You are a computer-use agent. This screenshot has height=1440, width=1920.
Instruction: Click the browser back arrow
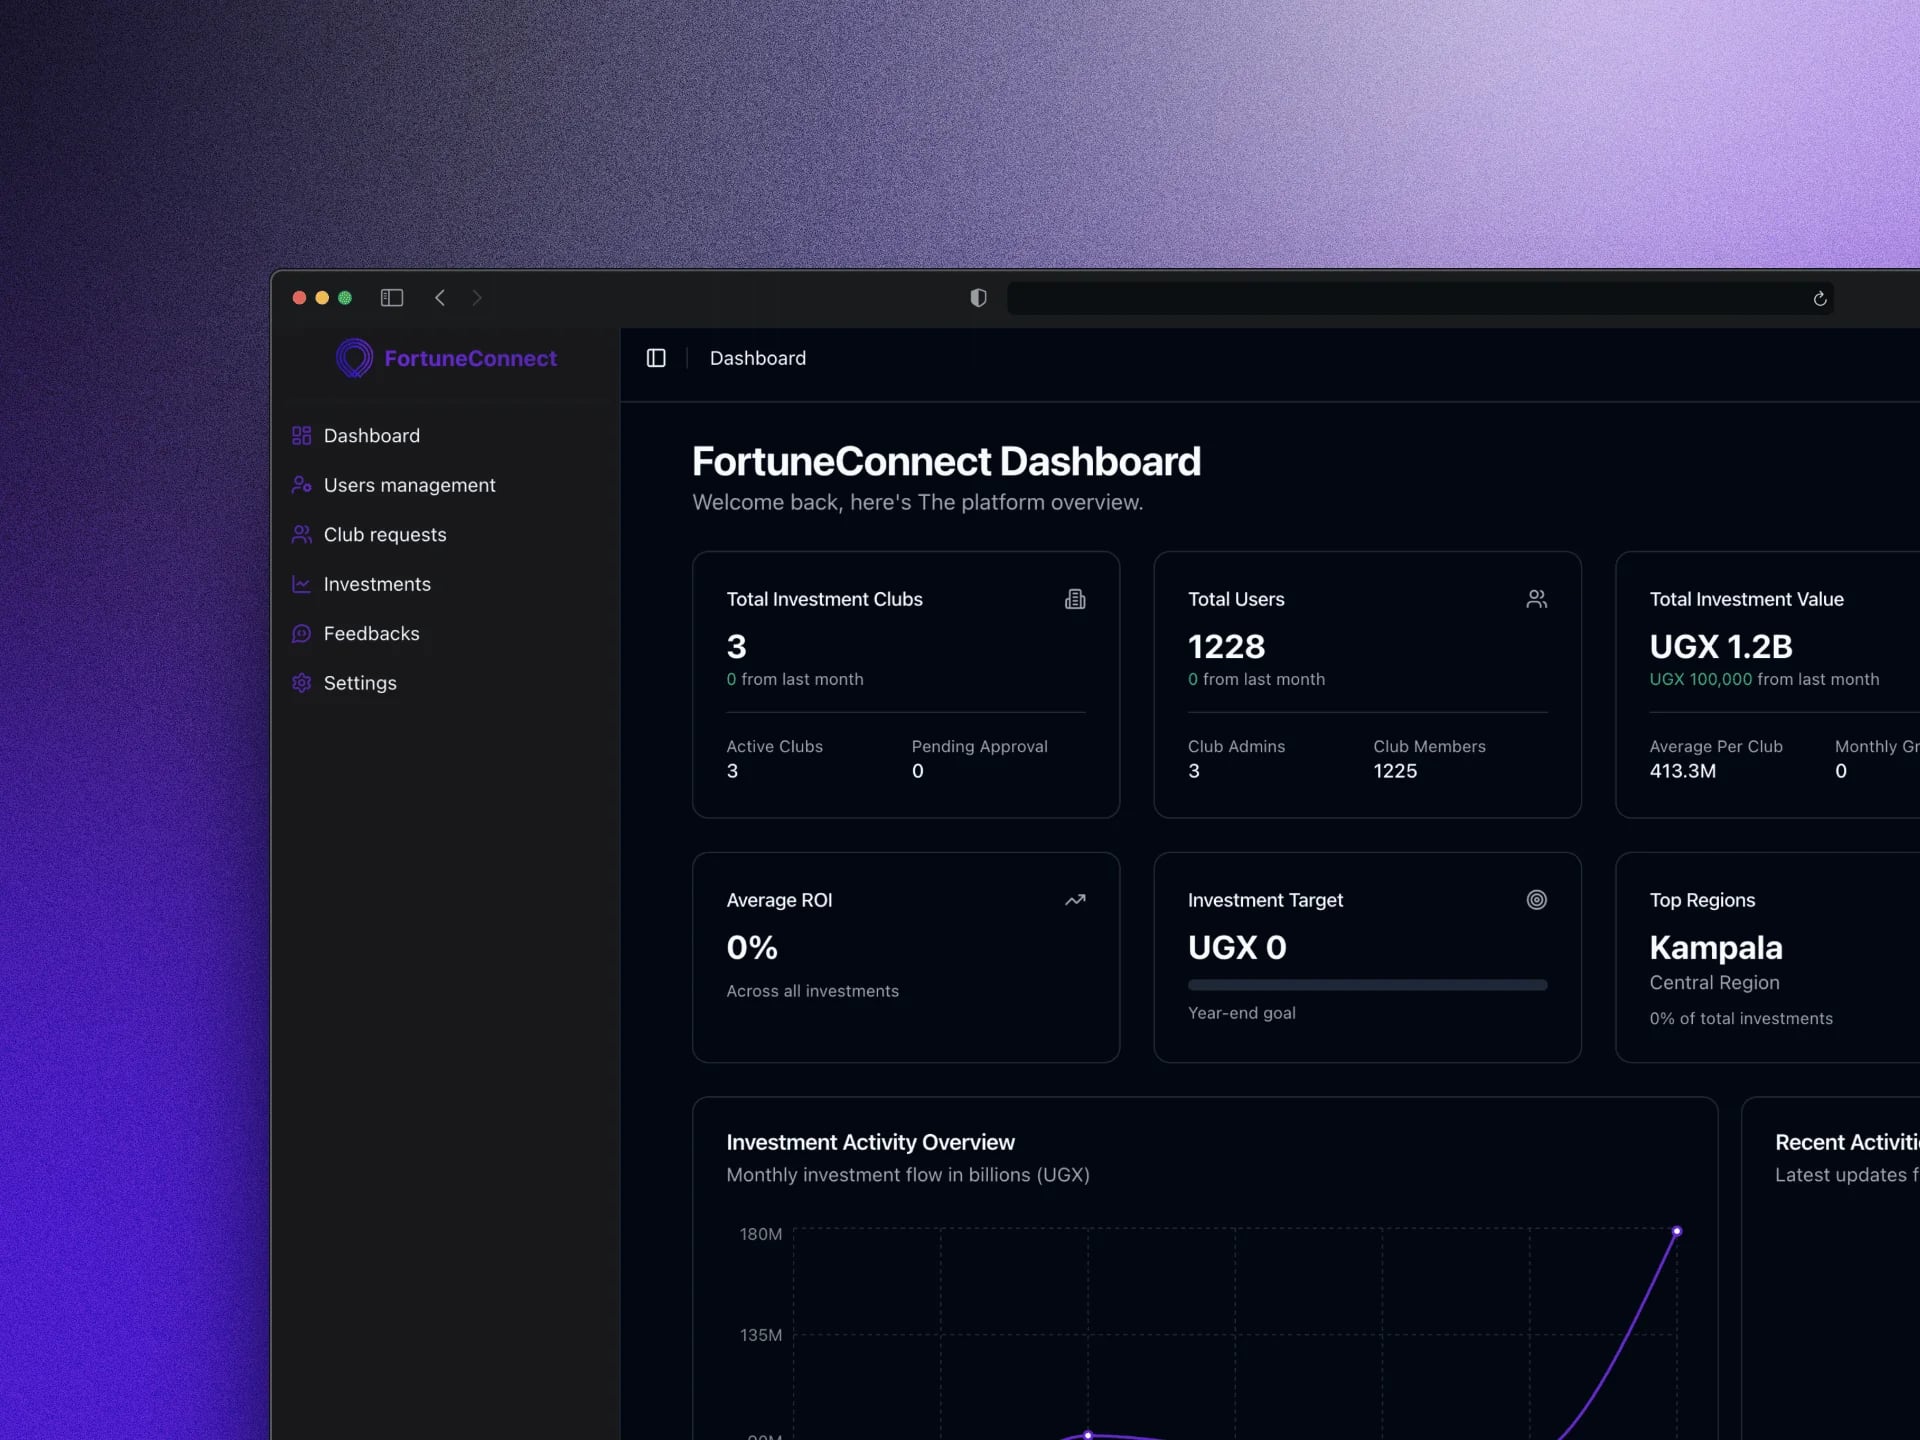[x=439, y=297]
